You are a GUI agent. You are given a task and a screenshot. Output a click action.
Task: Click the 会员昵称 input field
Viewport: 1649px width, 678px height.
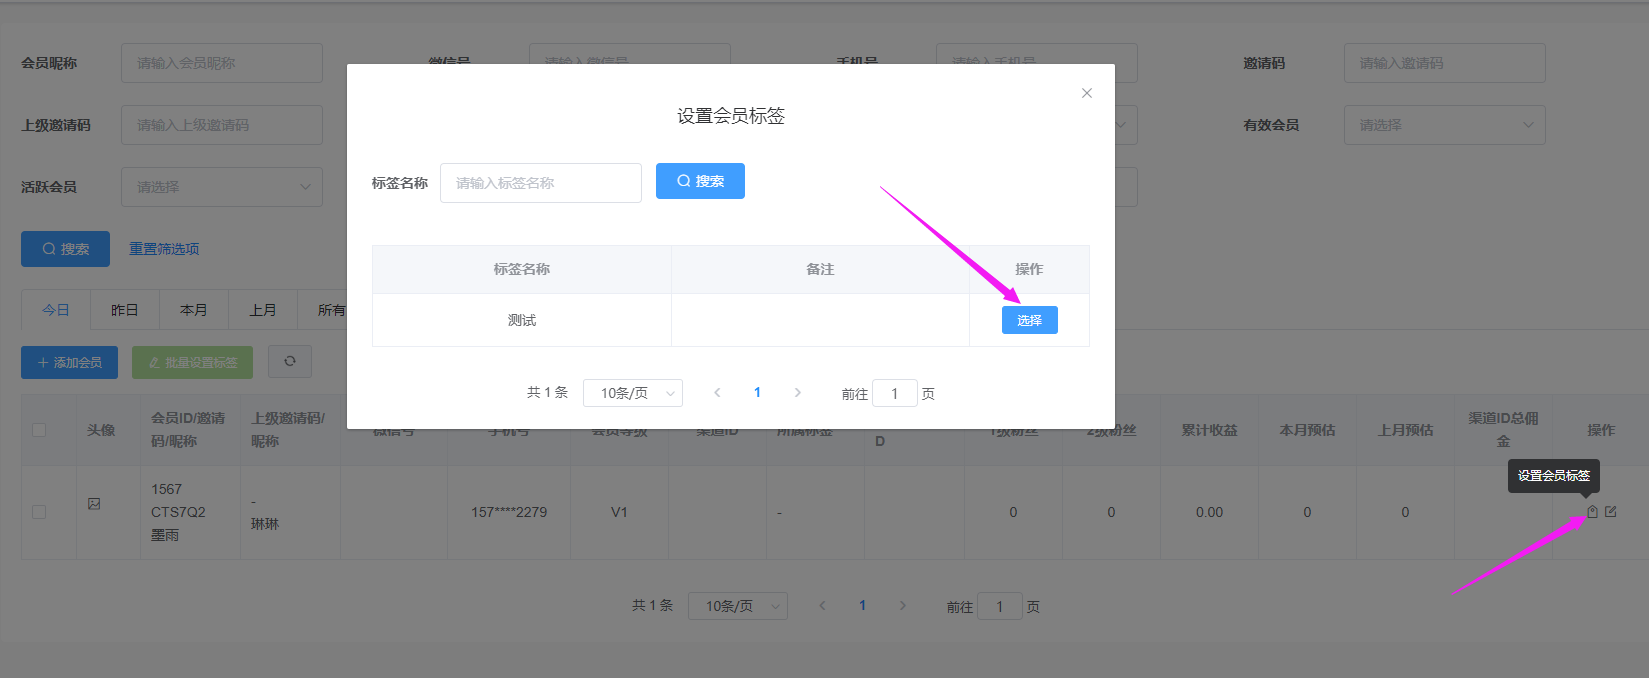click(222, 63)
